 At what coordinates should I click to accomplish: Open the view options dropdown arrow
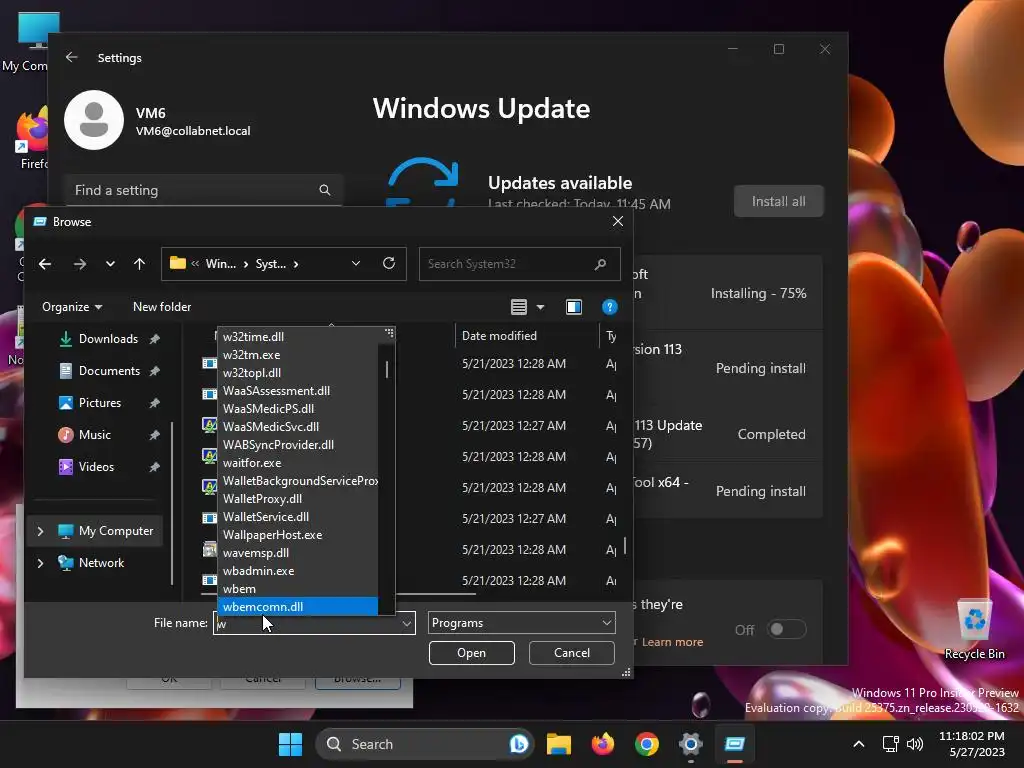click(540, 307)
